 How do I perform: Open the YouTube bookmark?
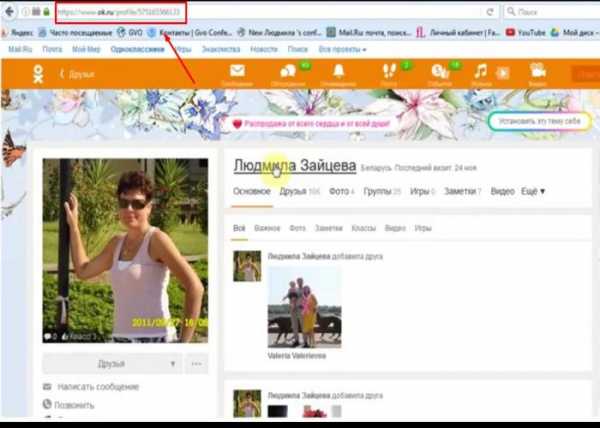coord(526,33)
